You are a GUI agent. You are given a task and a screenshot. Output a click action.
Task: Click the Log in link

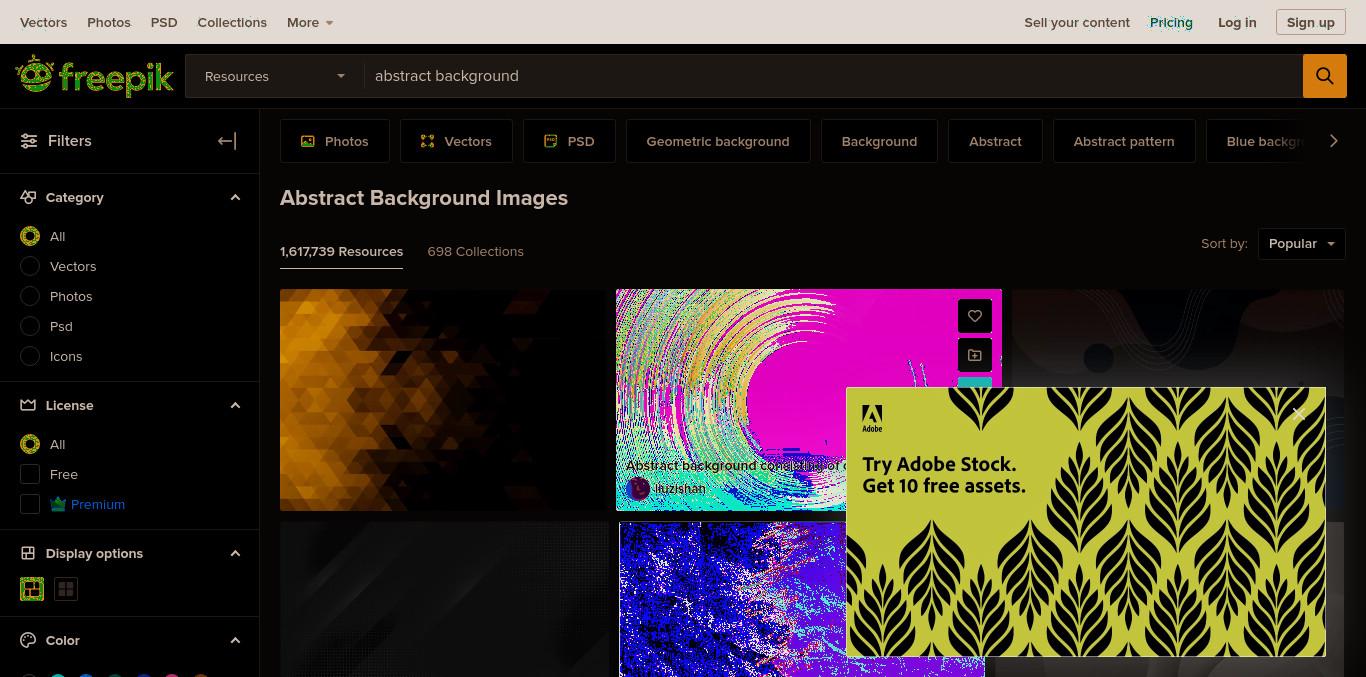pos(1237,22)
